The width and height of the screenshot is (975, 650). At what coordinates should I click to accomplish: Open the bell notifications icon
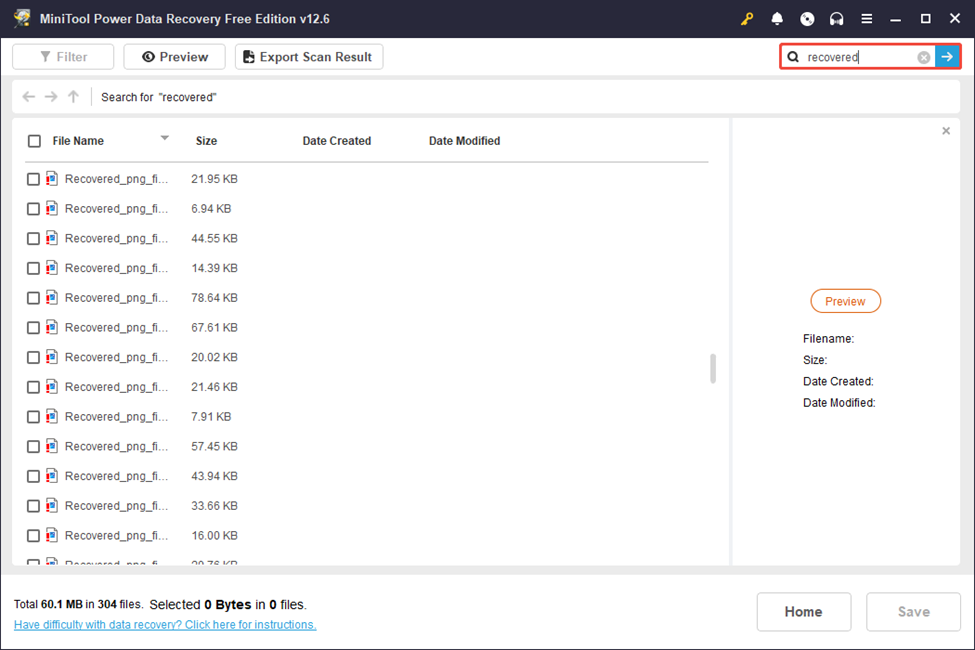click(x=777, y=19)
